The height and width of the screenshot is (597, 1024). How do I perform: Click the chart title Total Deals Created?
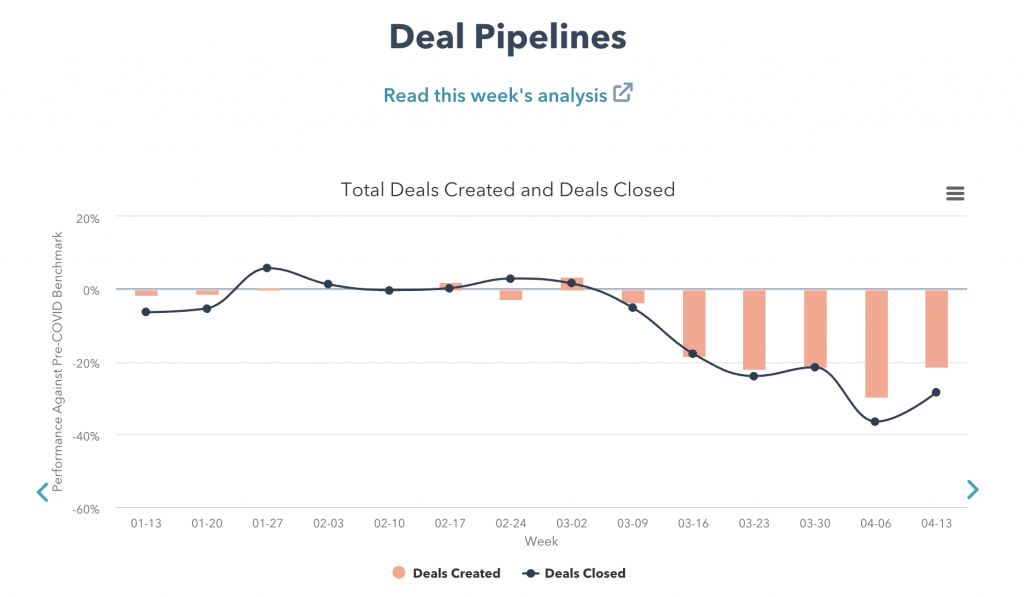(507, 189)
